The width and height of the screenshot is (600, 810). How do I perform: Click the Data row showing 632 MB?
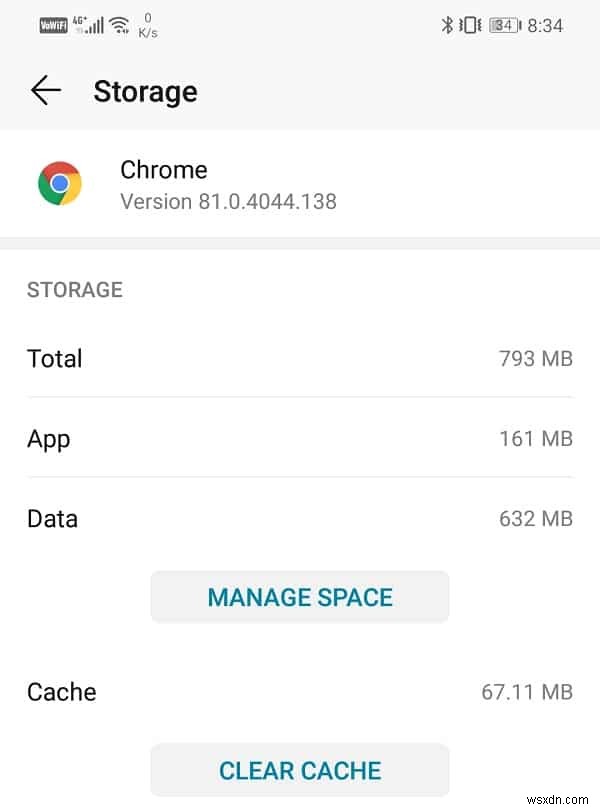[x=299, y=518]
